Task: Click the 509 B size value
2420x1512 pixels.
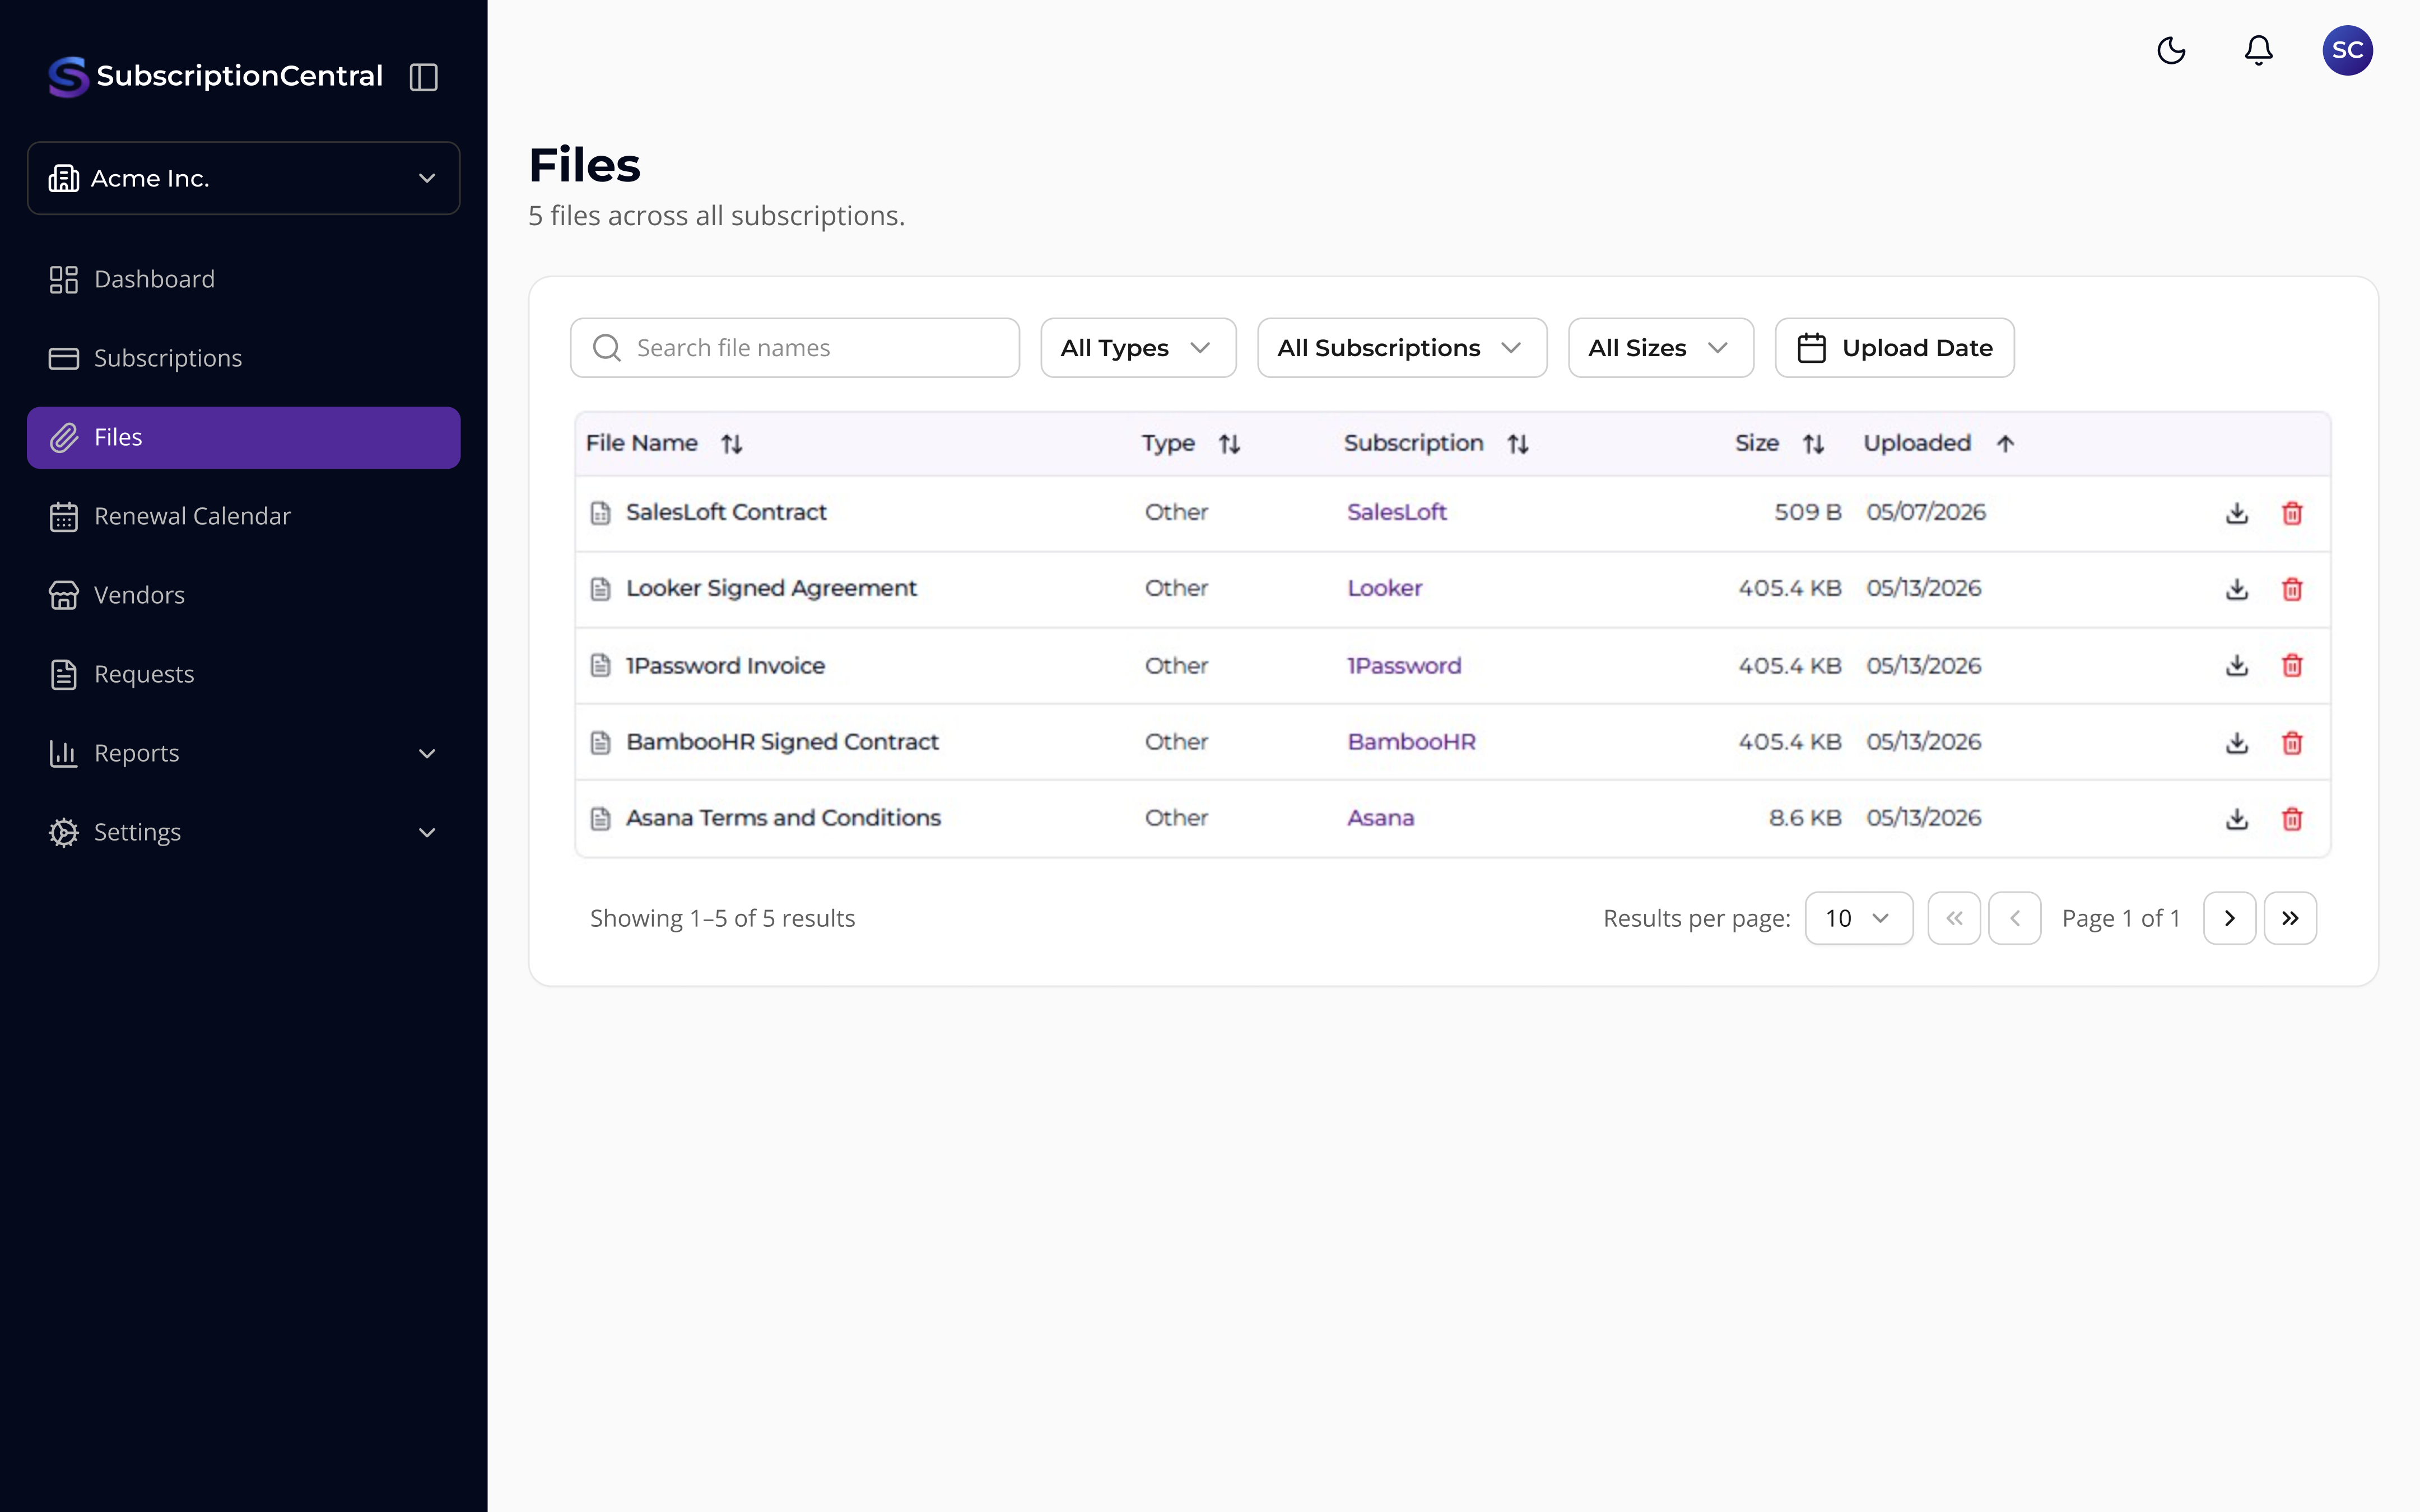Action: pyautogui.click(x=1807, y=512)
